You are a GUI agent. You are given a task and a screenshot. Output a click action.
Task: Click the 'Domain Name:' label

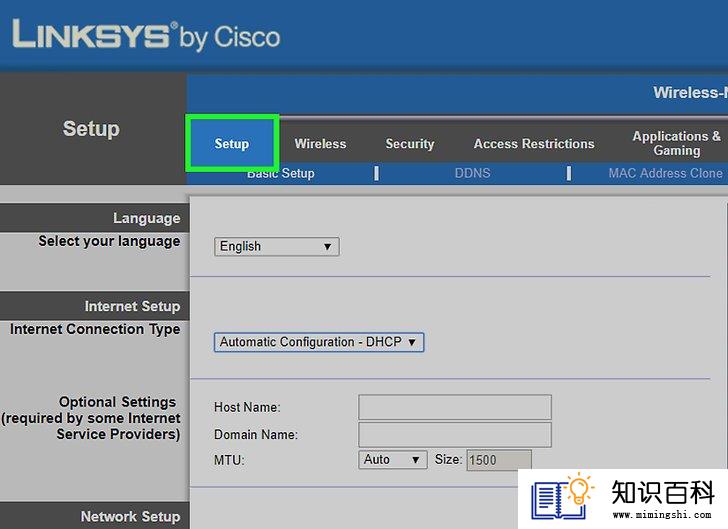(x=256, y=435)
